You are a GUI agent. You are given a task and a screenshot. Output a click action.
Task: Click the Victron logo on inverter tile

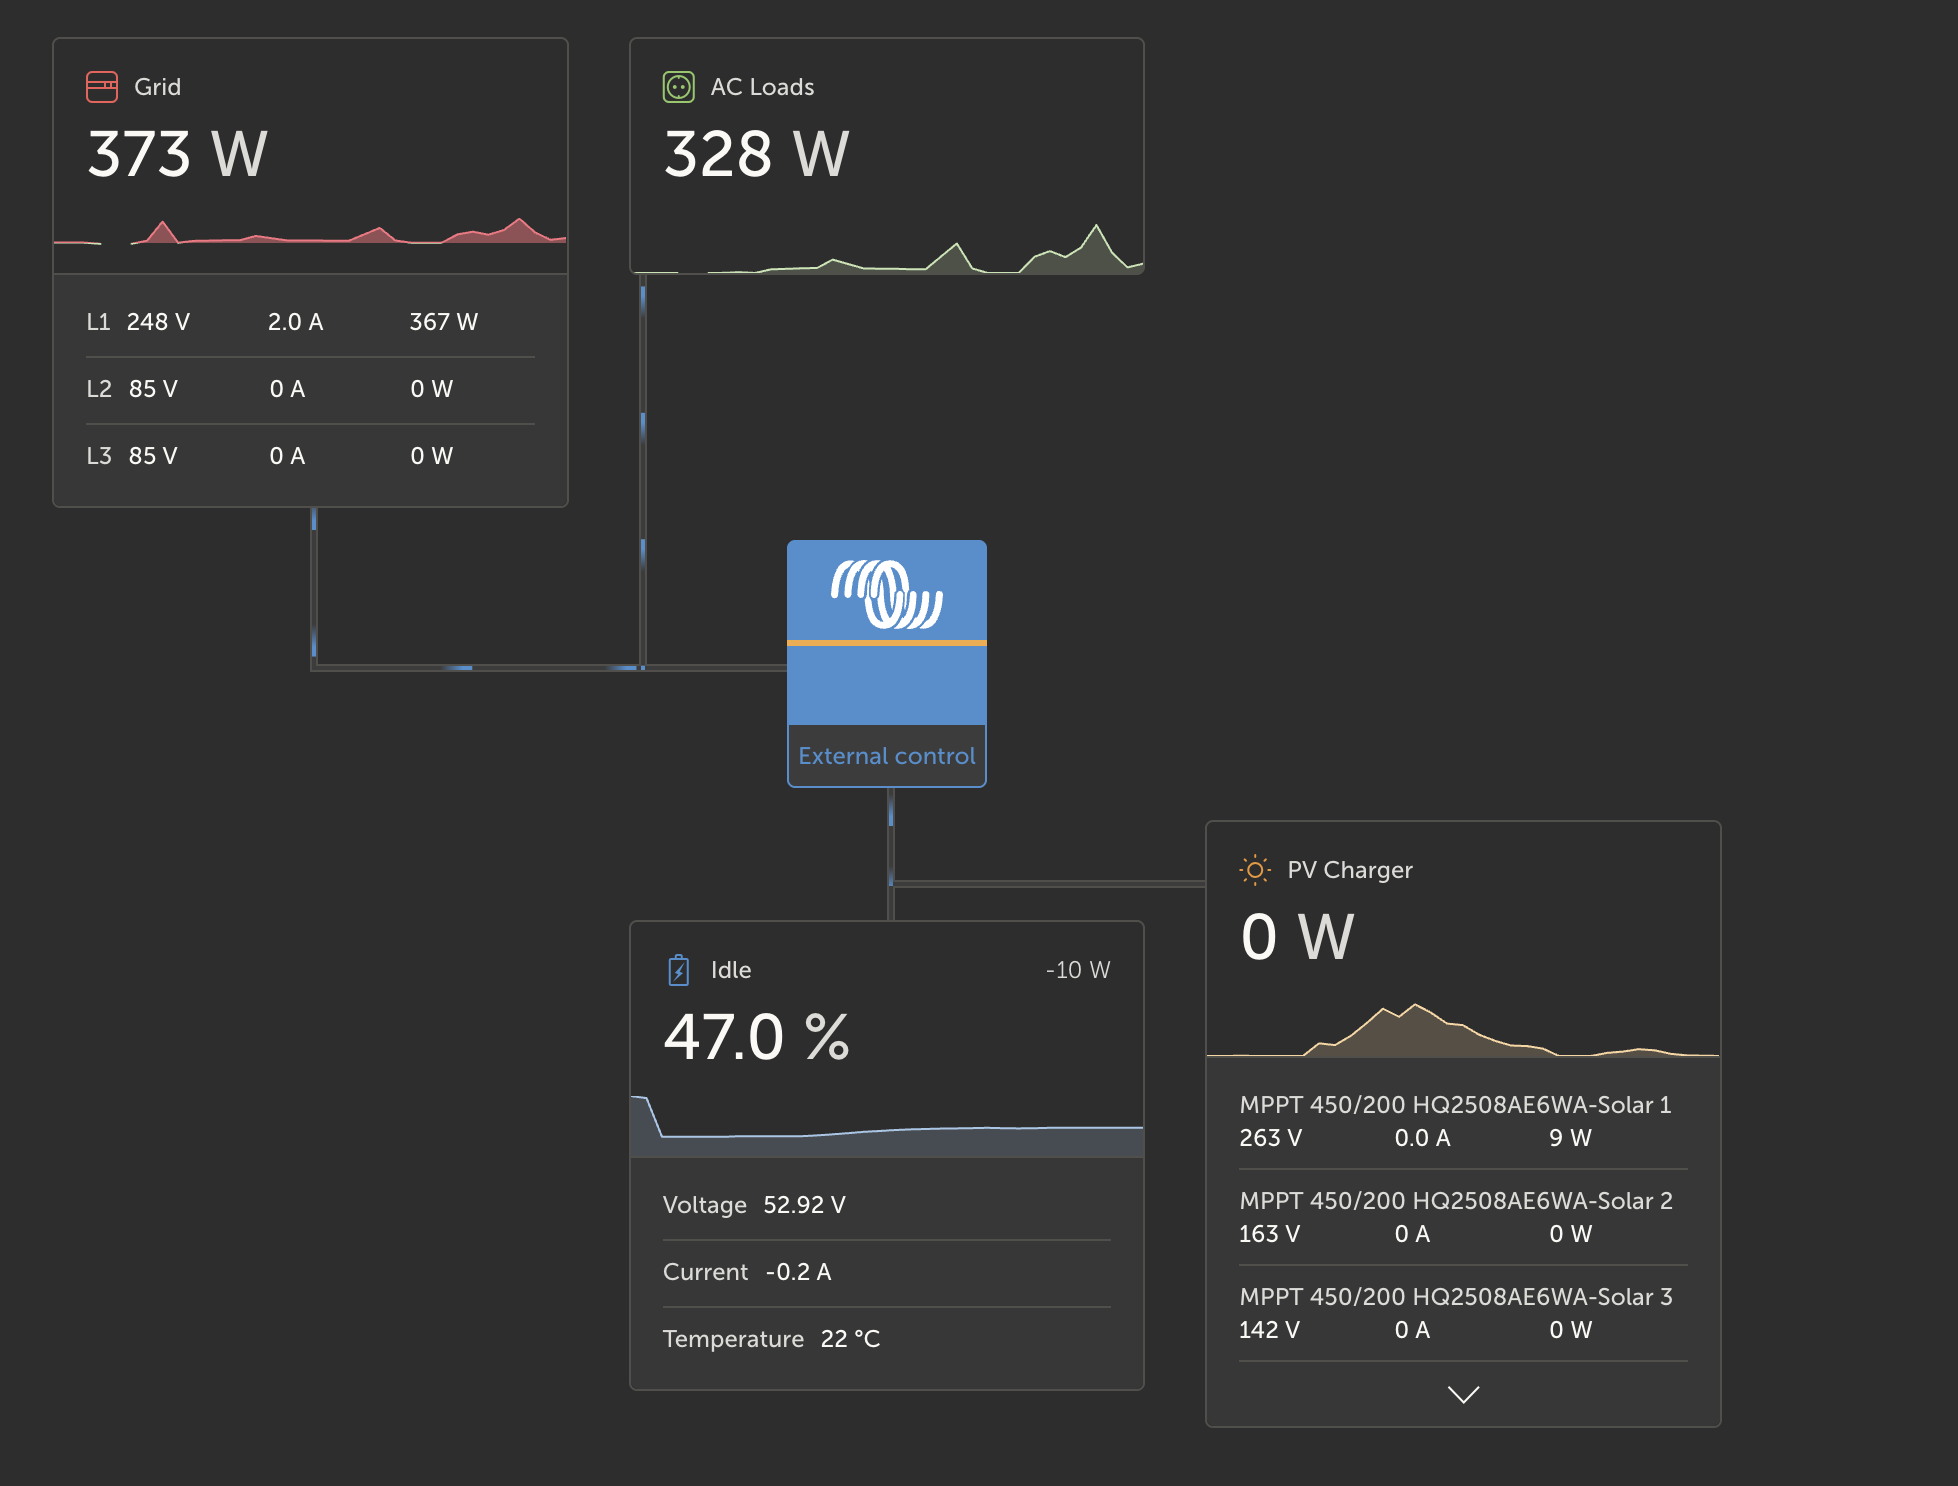[886, 594]
